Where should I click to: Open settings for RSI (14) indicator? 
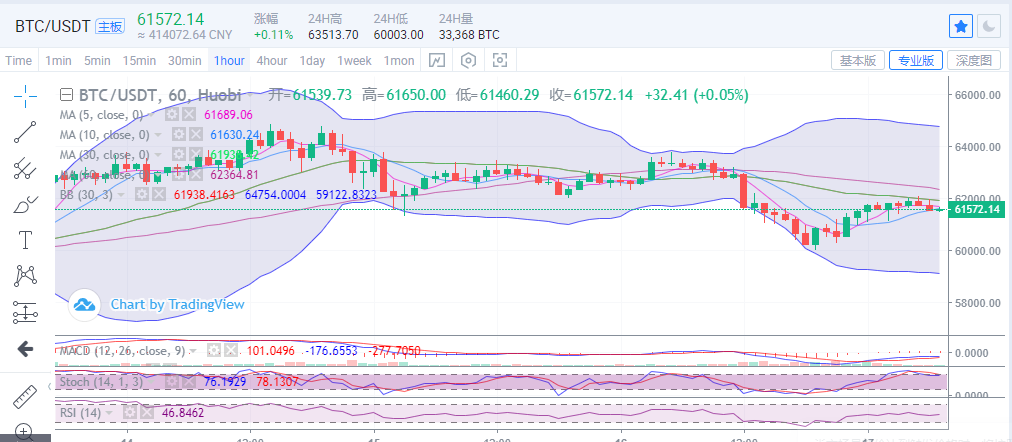[x=130, y=412]
